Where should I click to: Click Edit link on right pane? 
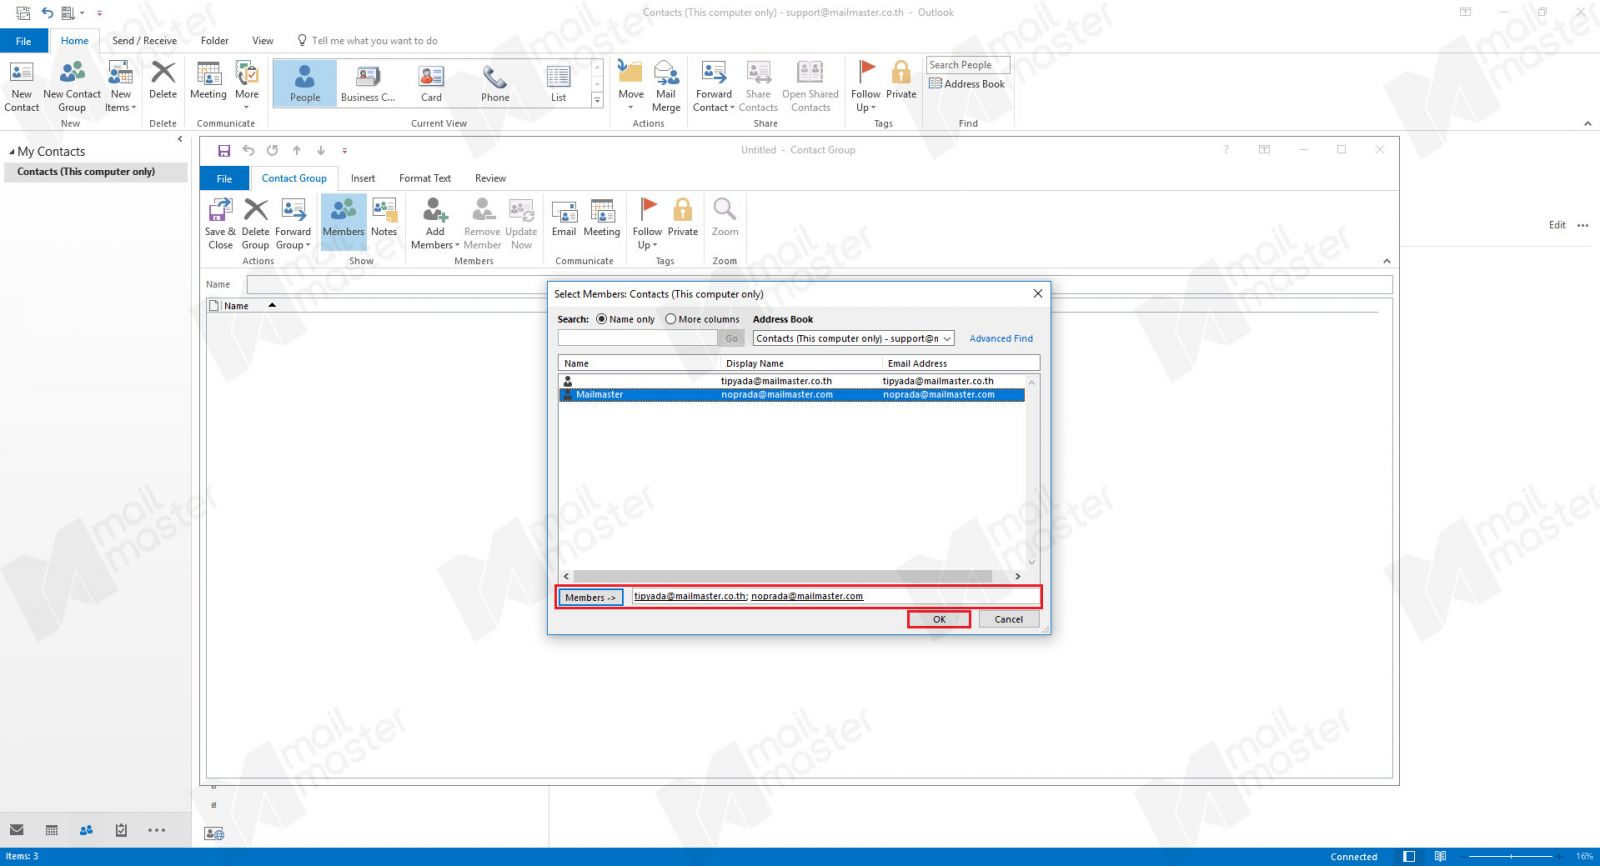click(x=1557, y=225)
